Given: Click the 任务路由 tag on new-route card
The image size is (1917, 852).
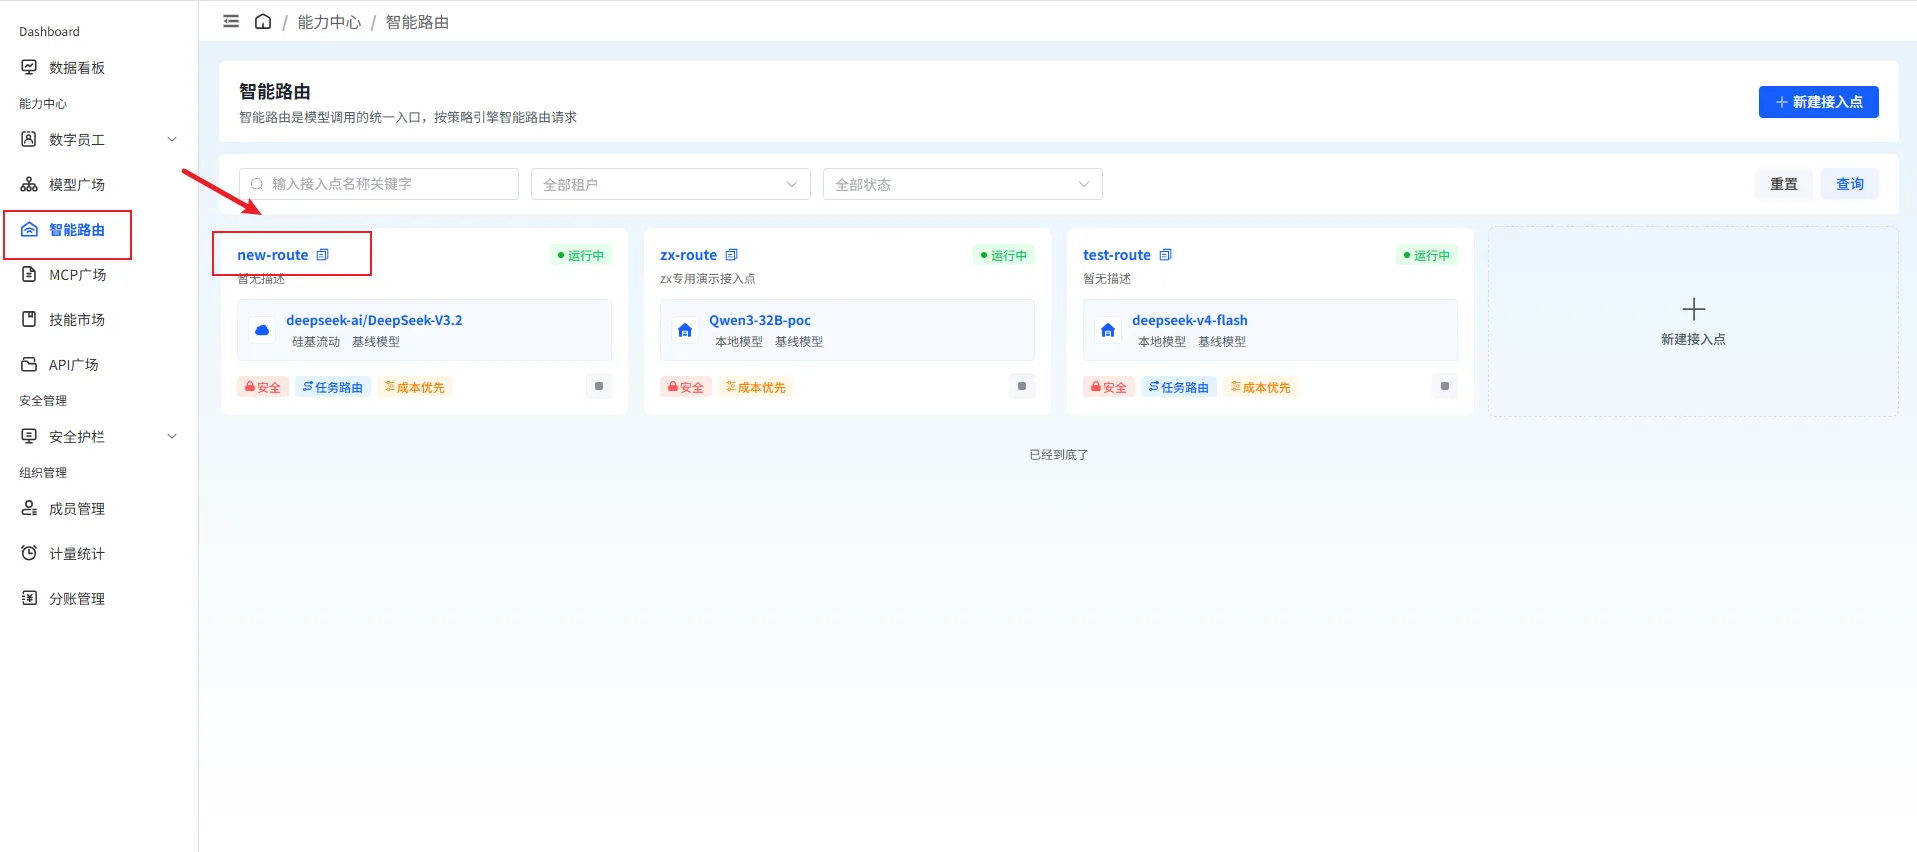Looking at the screenshot, I should [333, 387].
